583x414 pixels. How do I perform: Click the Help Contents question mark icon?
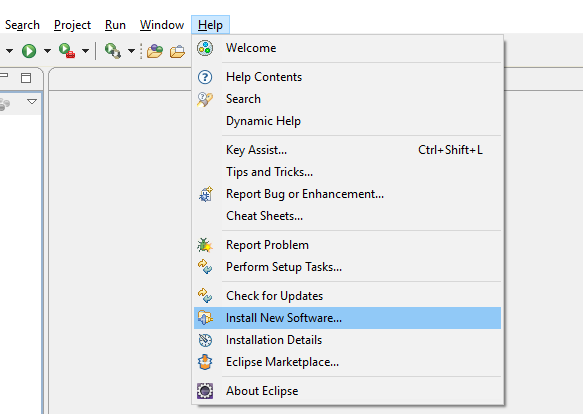tap(205, 77)
